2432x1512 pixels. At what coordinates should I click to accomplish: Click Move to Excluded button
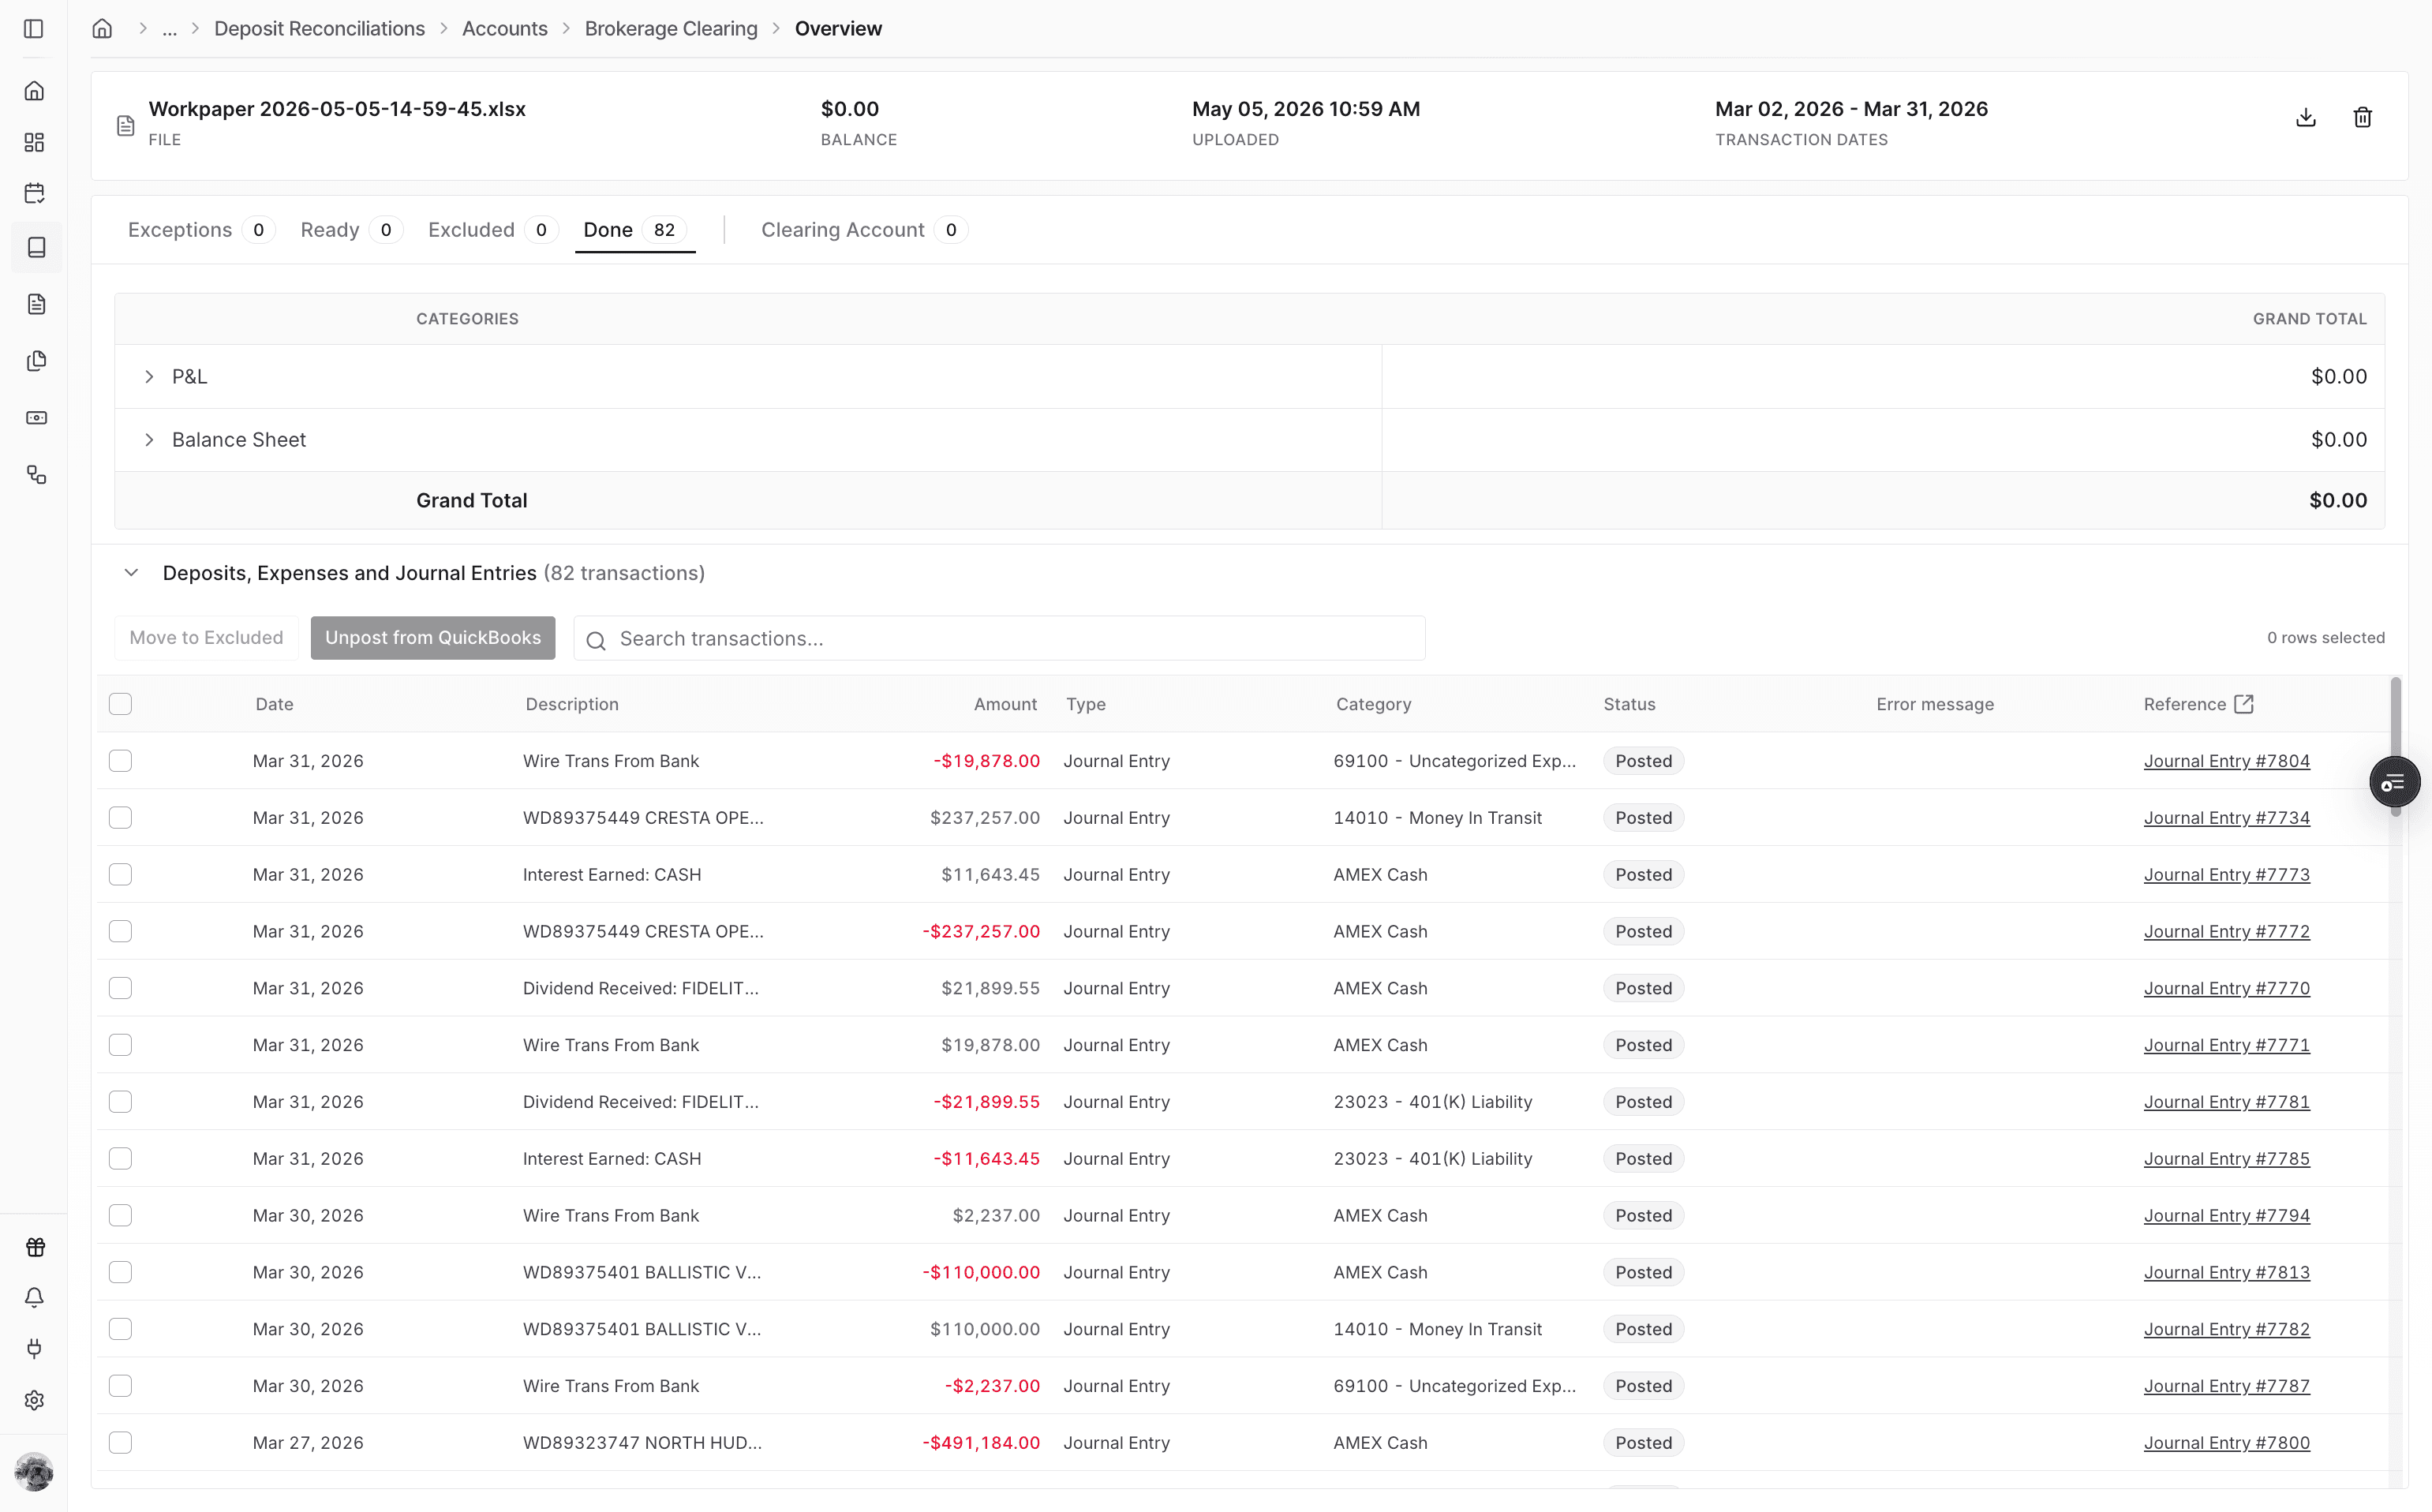(206, 638)
